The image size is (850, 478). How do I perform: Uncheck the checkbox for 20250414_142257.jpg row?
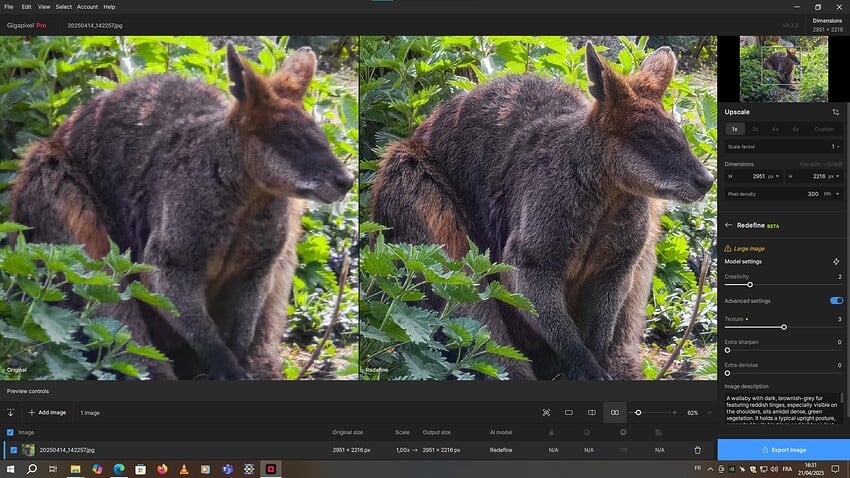click(x=12, y=450)
